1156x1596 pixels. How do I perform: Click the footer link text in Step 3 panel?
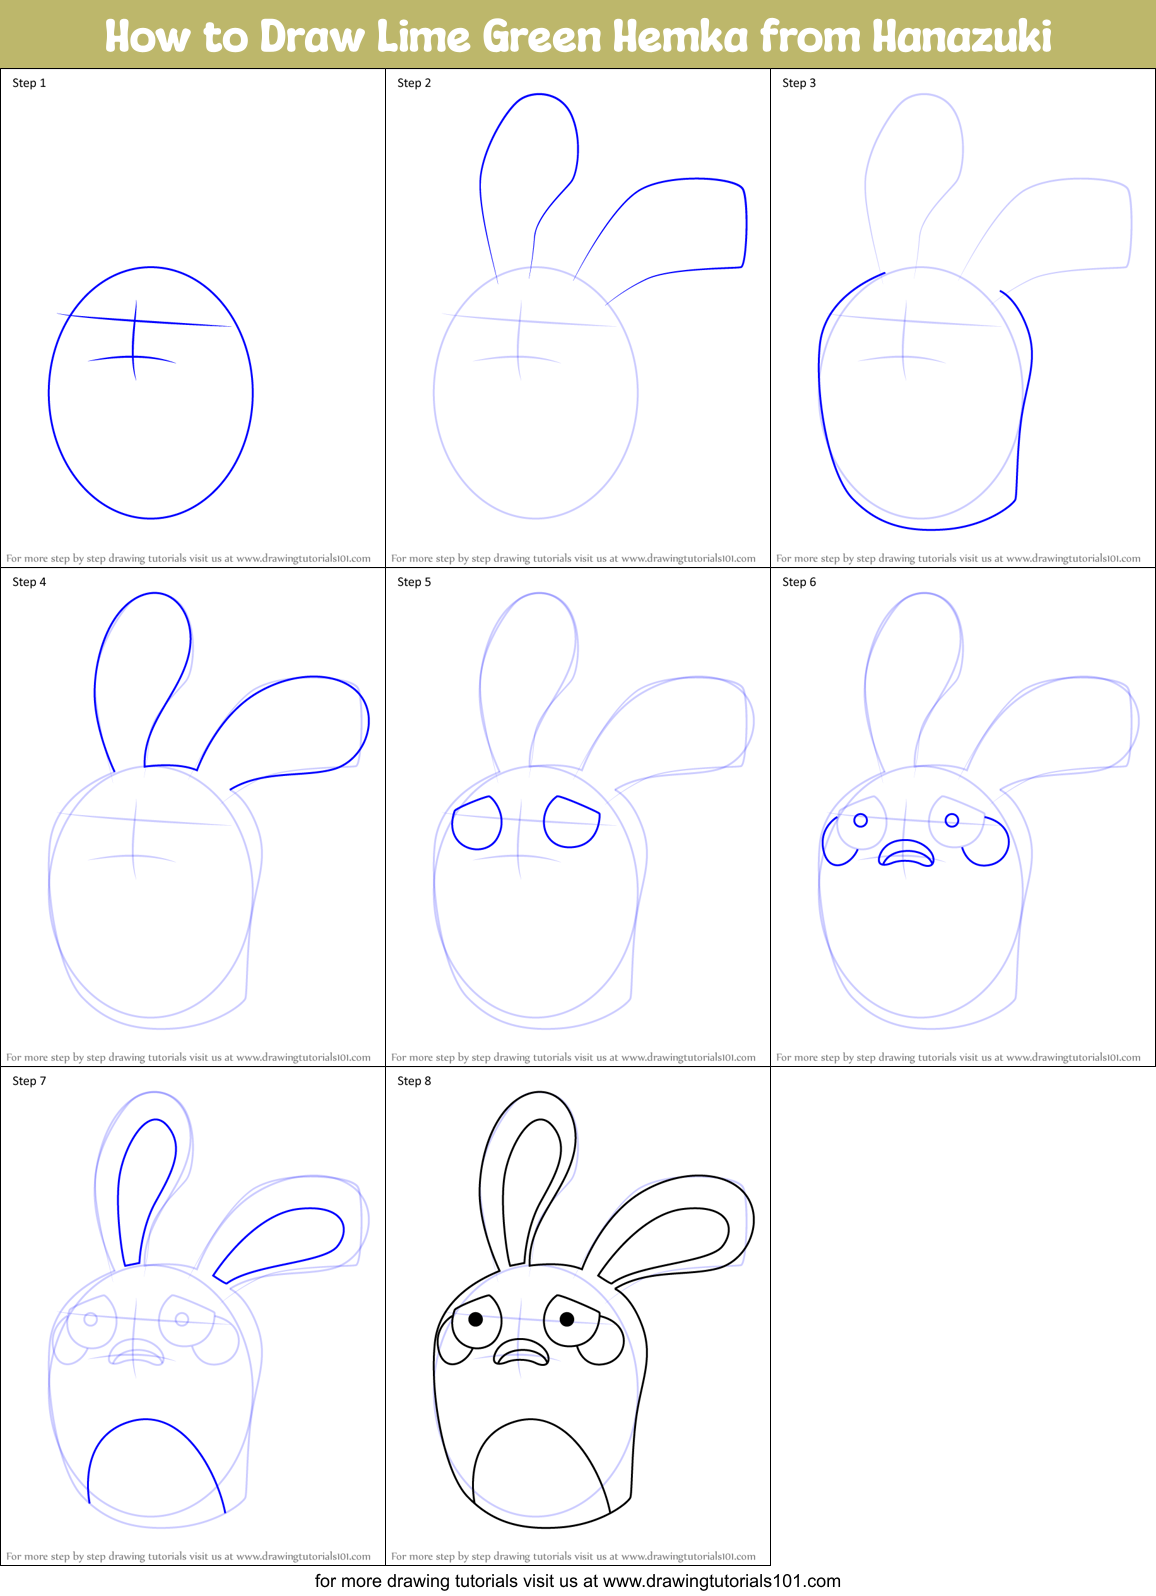(x=958, y=559)
